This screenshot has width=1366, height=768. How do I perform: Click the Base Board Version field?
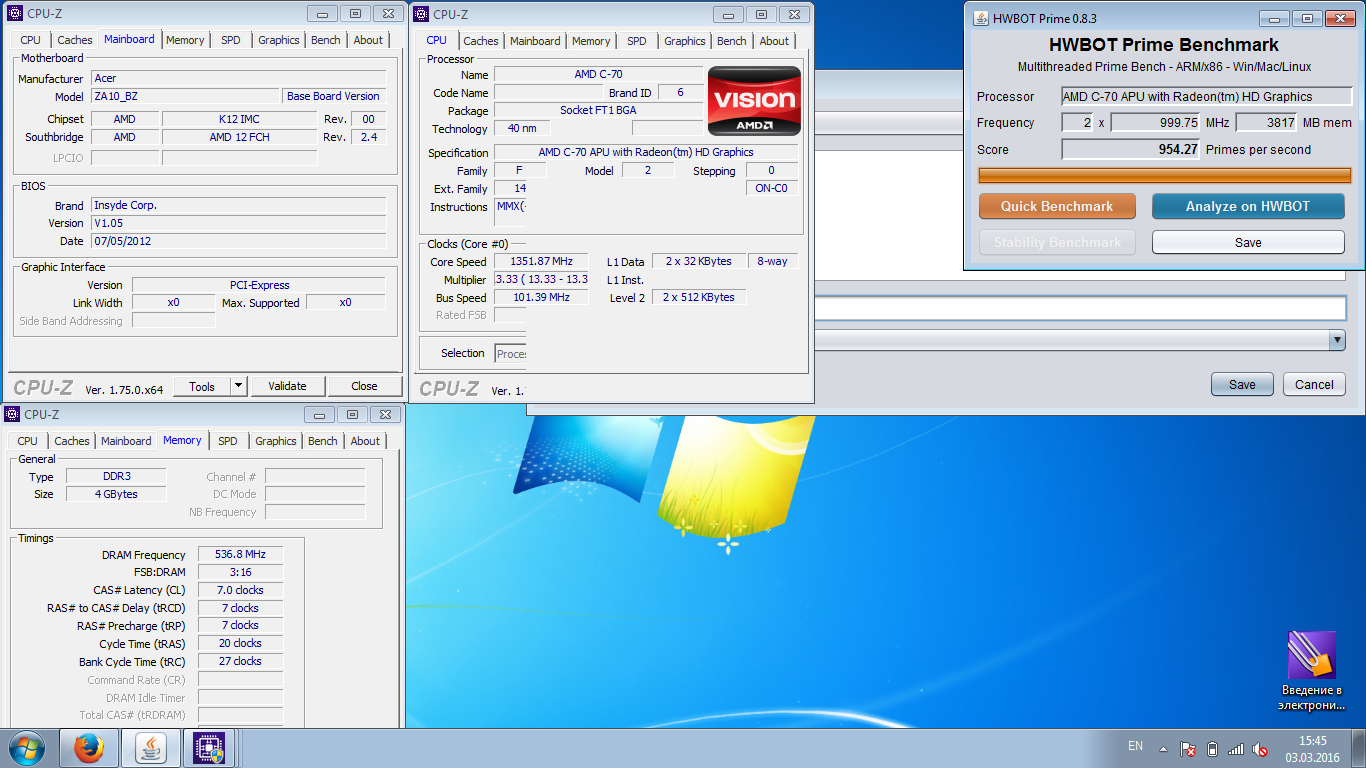(x=333, y=96)
